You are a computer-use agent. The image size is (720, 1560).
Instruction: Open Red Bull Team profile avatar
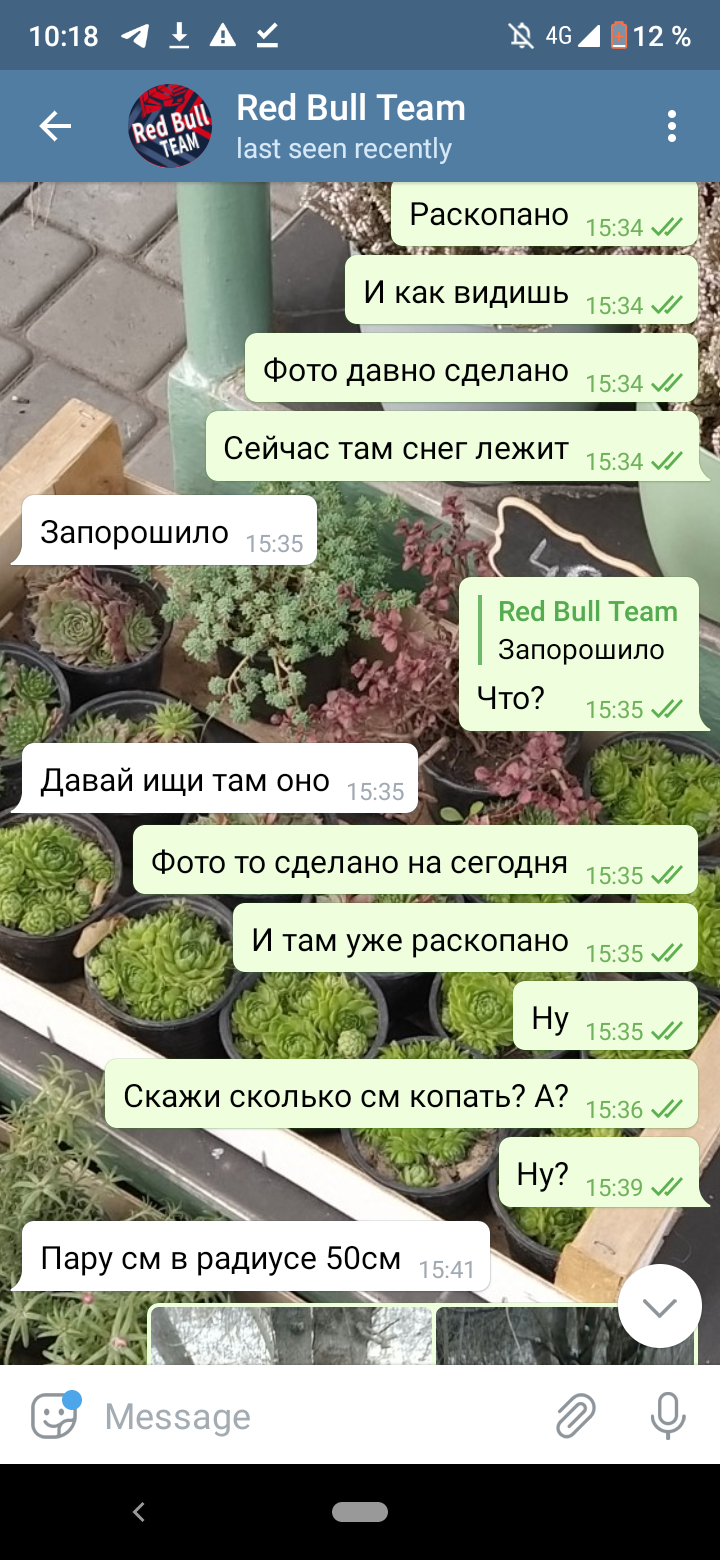(x=171, y=126)
